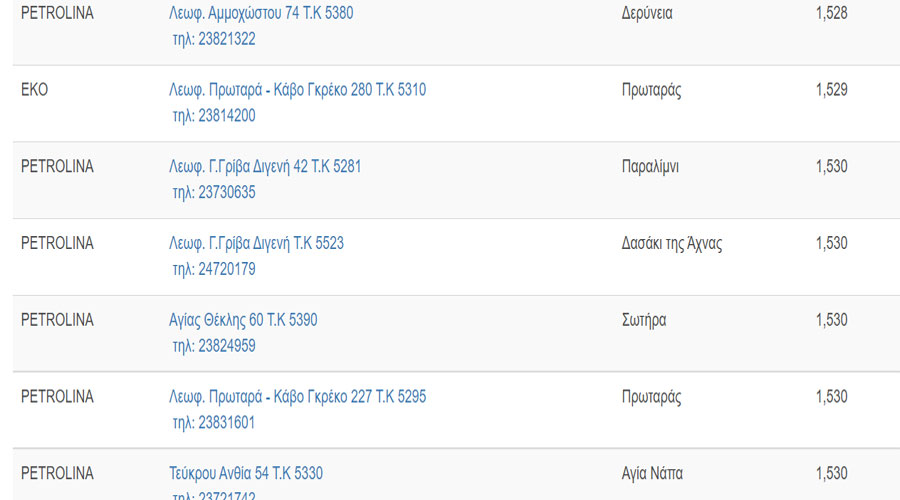Click the Σωτήρα location cell

(643, 320)
